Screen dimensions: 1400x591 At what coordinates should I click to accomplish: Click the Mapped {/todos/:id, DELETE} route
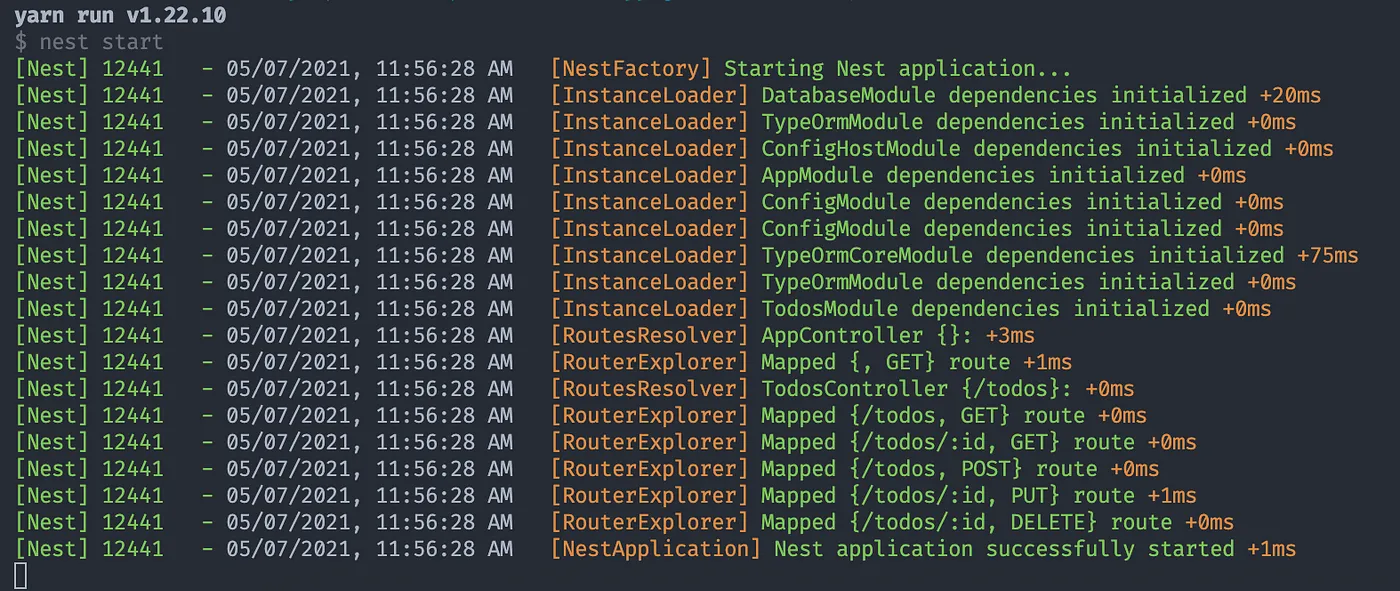point(966,522)
